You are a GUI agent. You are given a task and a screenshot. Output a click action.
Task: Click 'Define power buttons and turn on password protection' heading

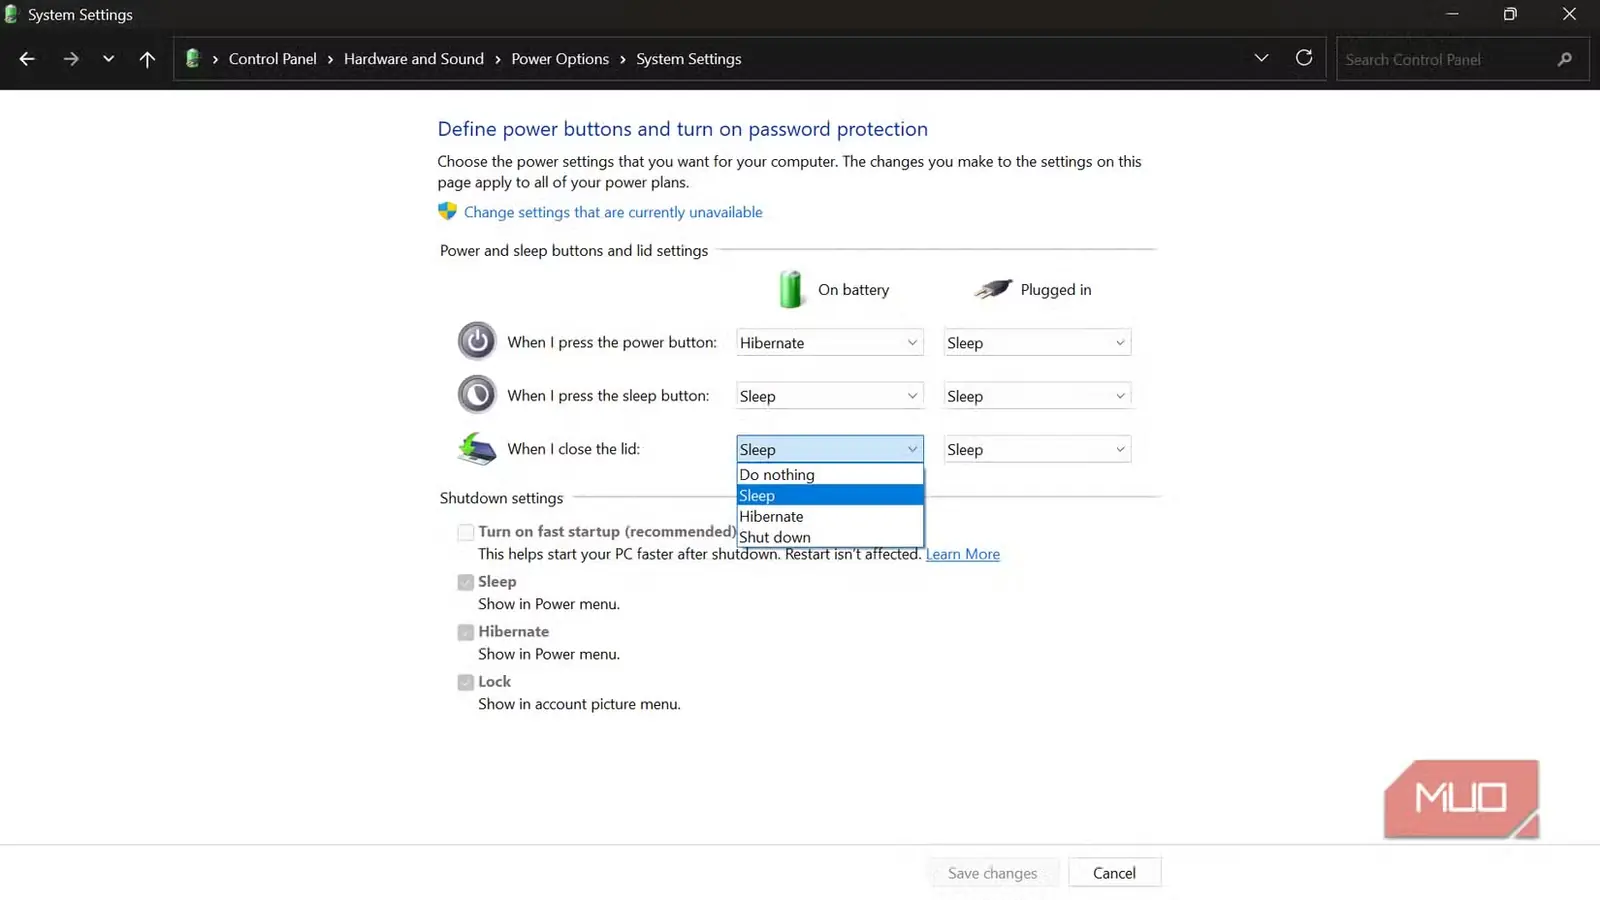(x=683, y=129)
